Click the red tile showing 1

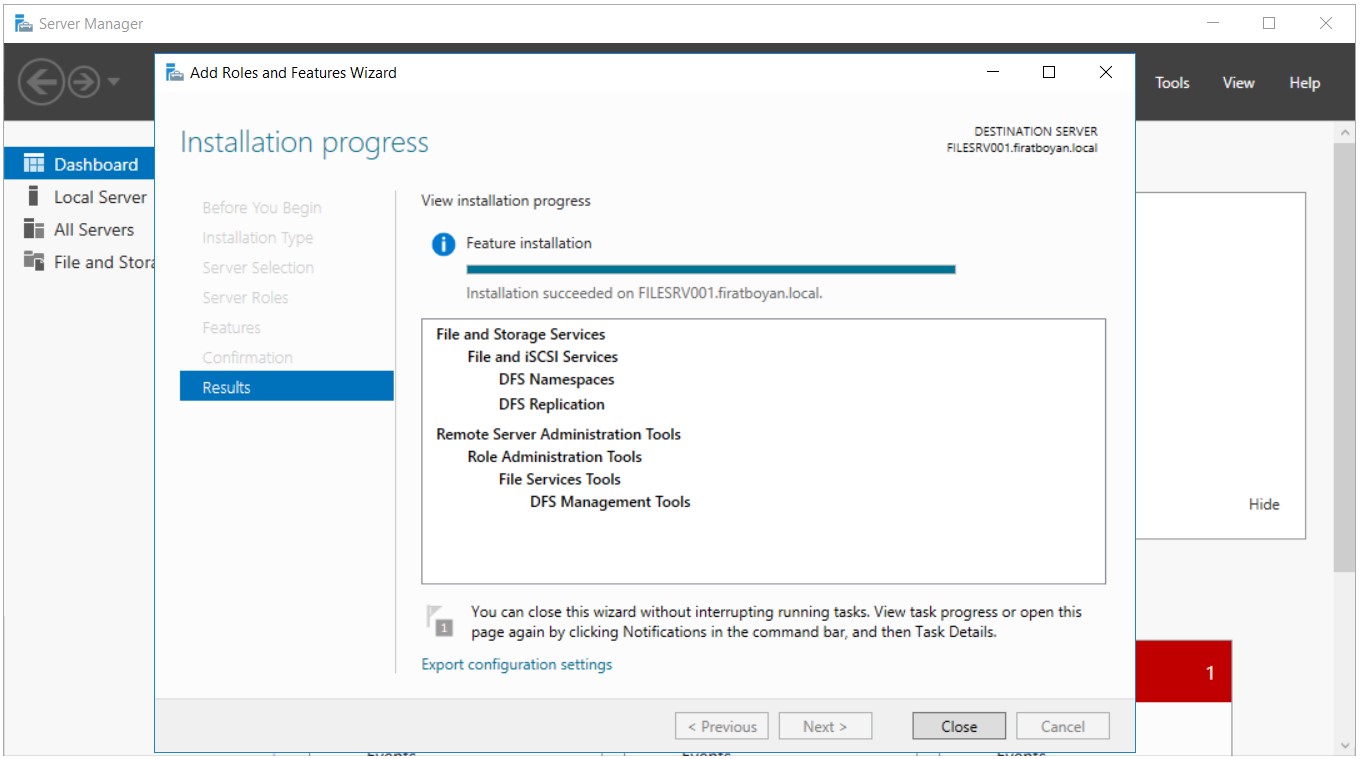pyautogui.click(x=1184, y=671)
